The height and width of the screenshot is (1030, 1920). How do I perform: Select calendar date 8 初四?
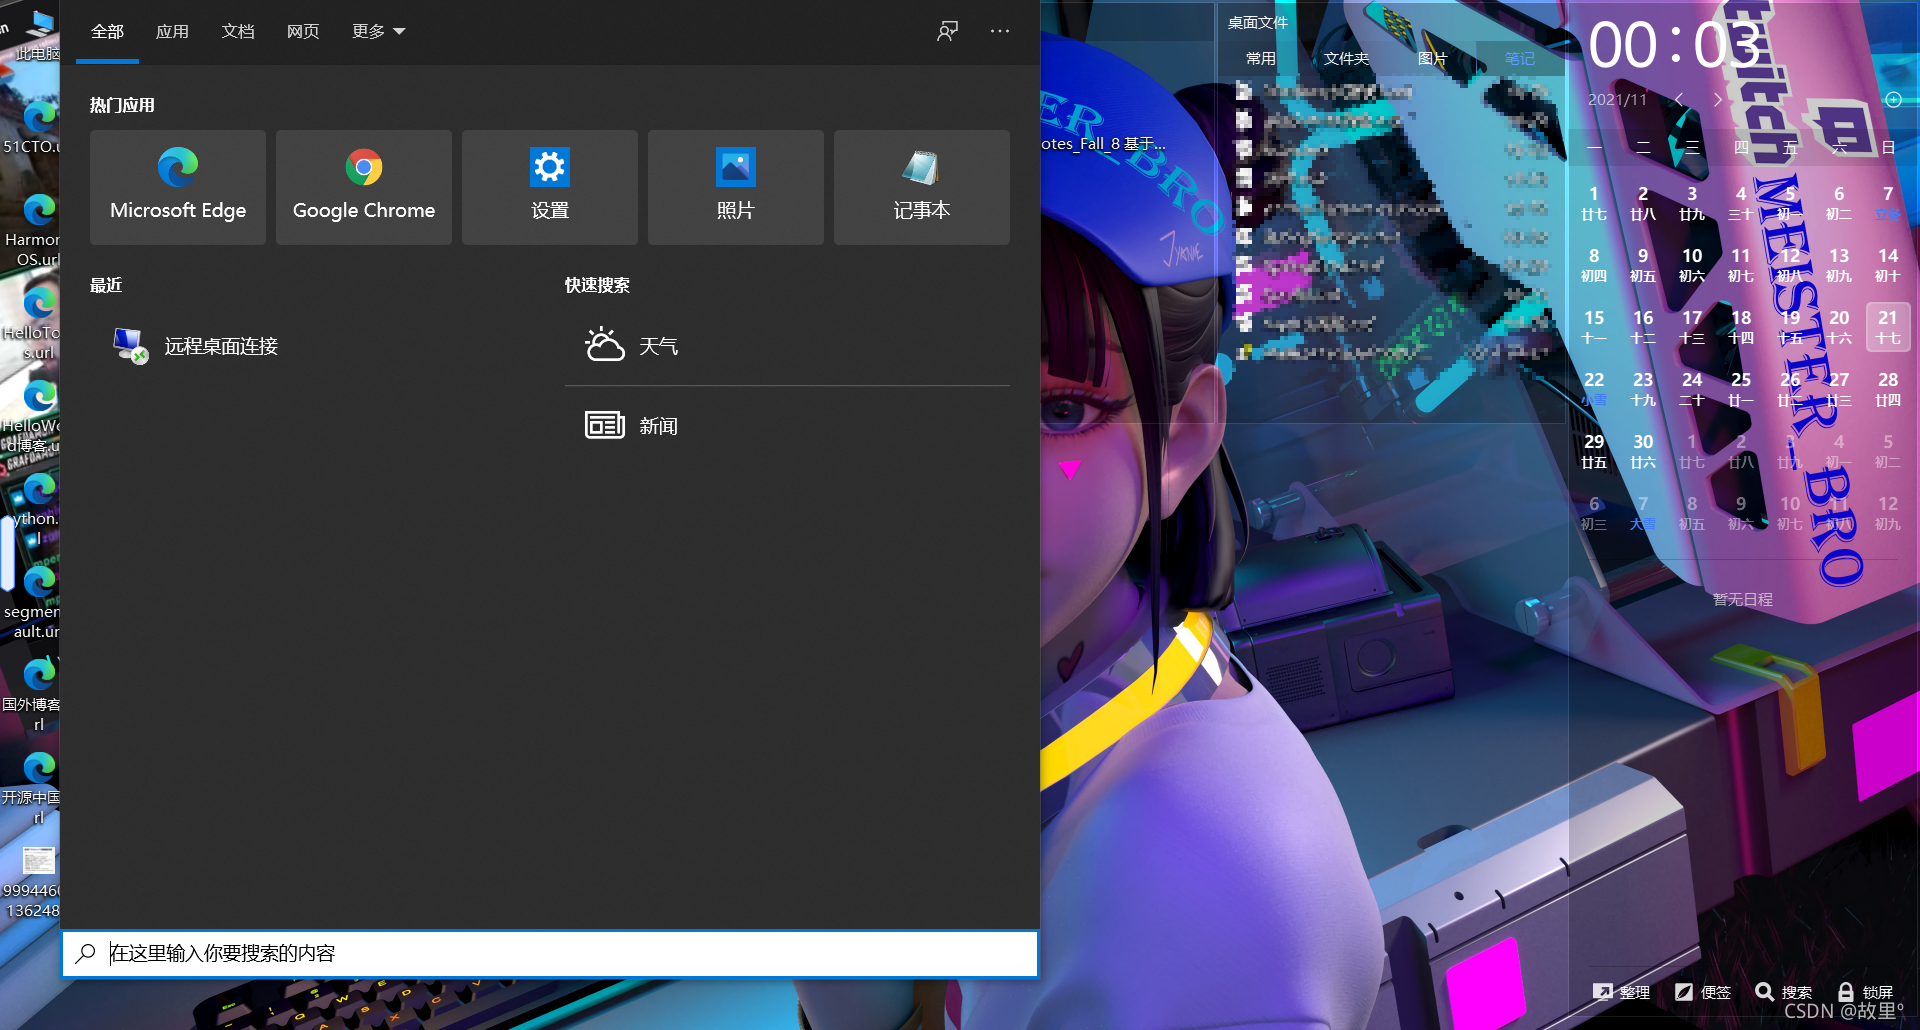1594,265
